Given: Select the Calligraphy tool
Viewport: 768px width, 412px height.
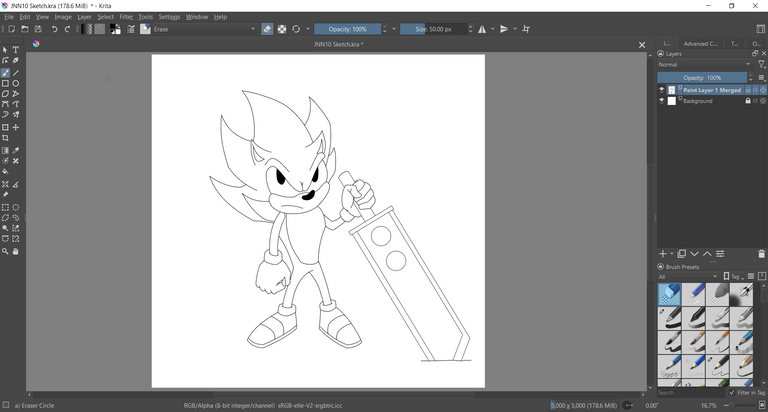Looking at the screenshot, I should click(x=16, y=61).
